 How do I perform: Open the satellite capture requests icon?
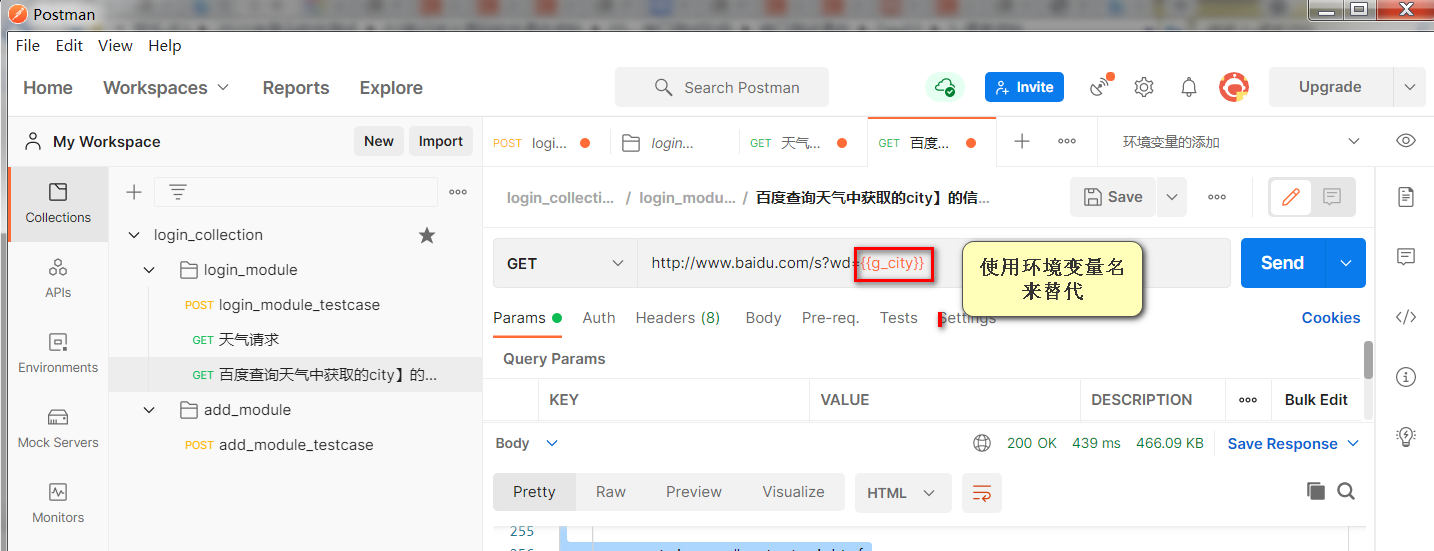(1101, 87)
